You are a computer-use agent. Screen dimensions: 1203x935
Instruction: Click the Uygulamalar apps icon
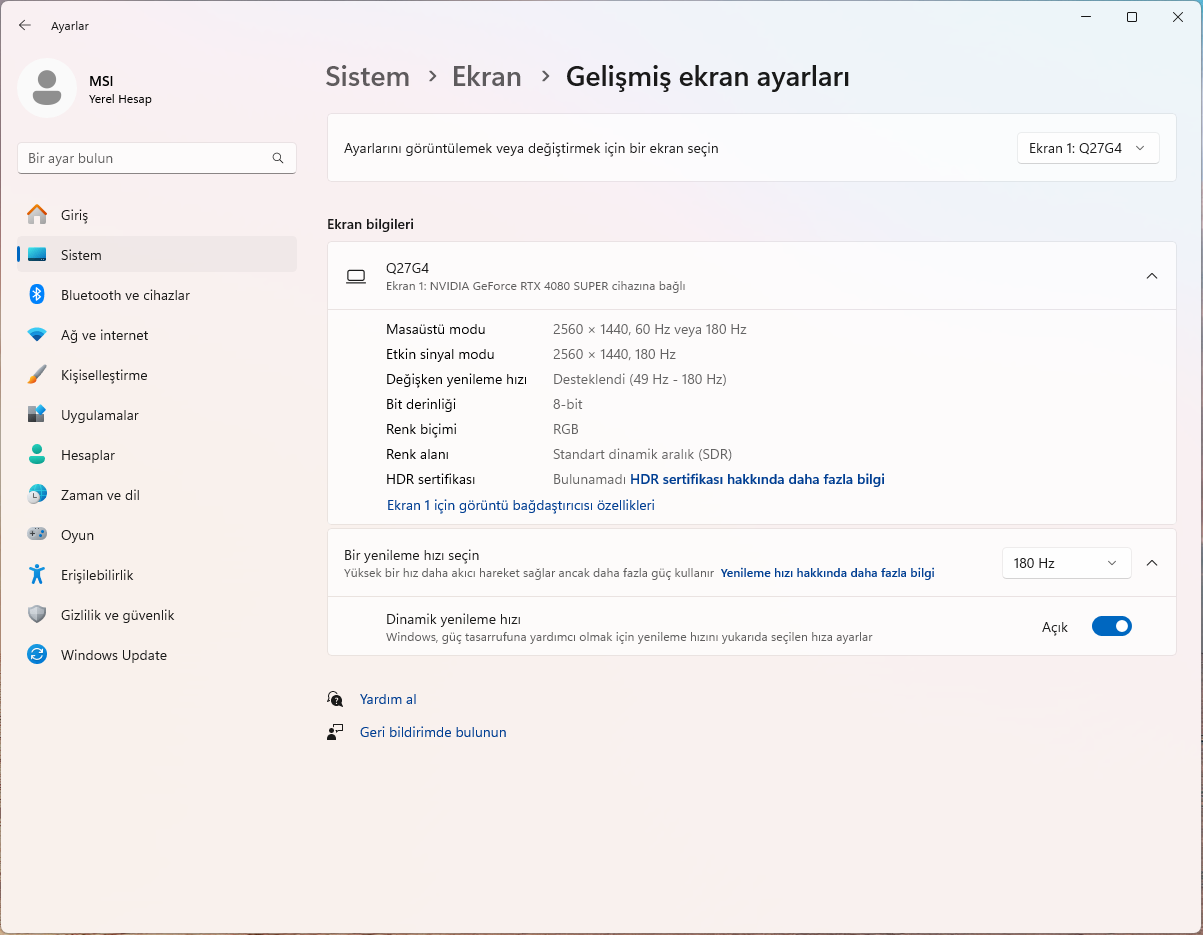coord(37,414)
